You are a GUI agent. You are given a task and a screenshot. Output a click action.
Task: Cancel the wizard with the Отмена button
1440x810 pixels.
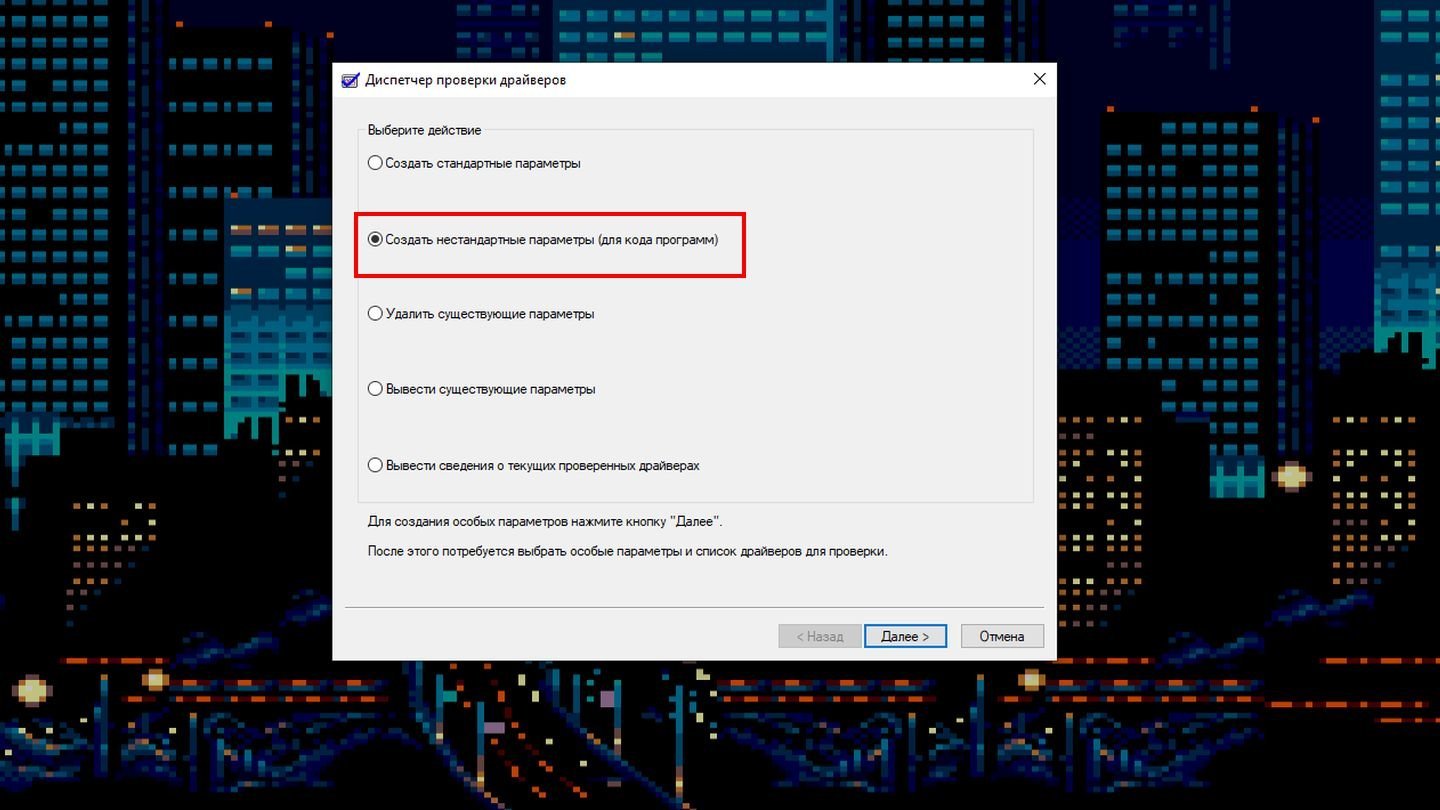[1002, 636]
